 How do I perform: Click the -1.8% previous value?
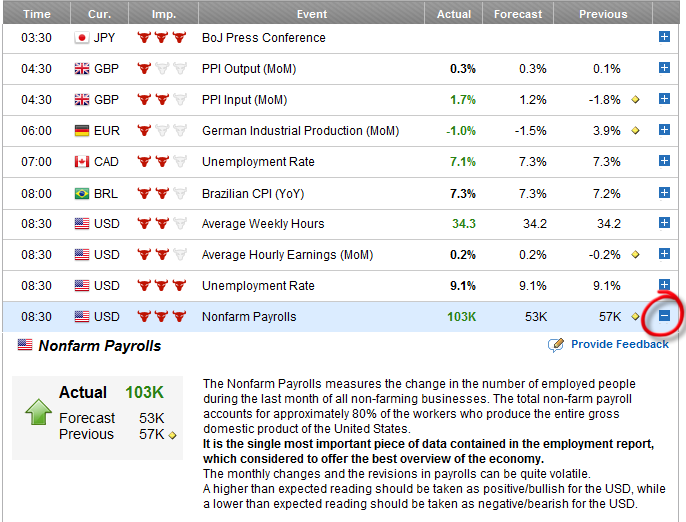tap(604, 100)
